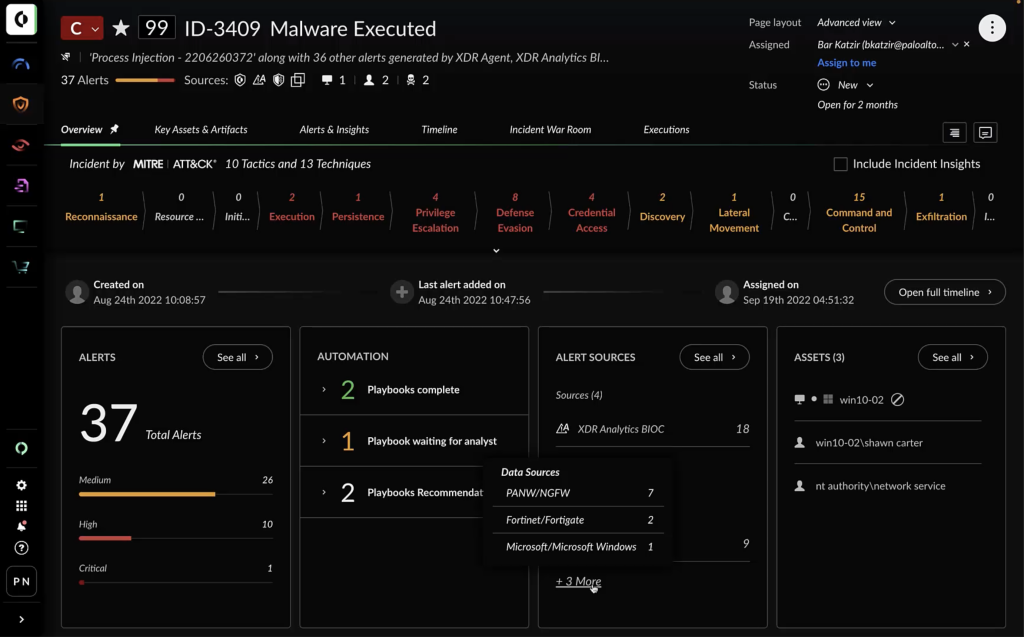
Task: Select the Lateral Movement tactic
Action: [734, 213]
